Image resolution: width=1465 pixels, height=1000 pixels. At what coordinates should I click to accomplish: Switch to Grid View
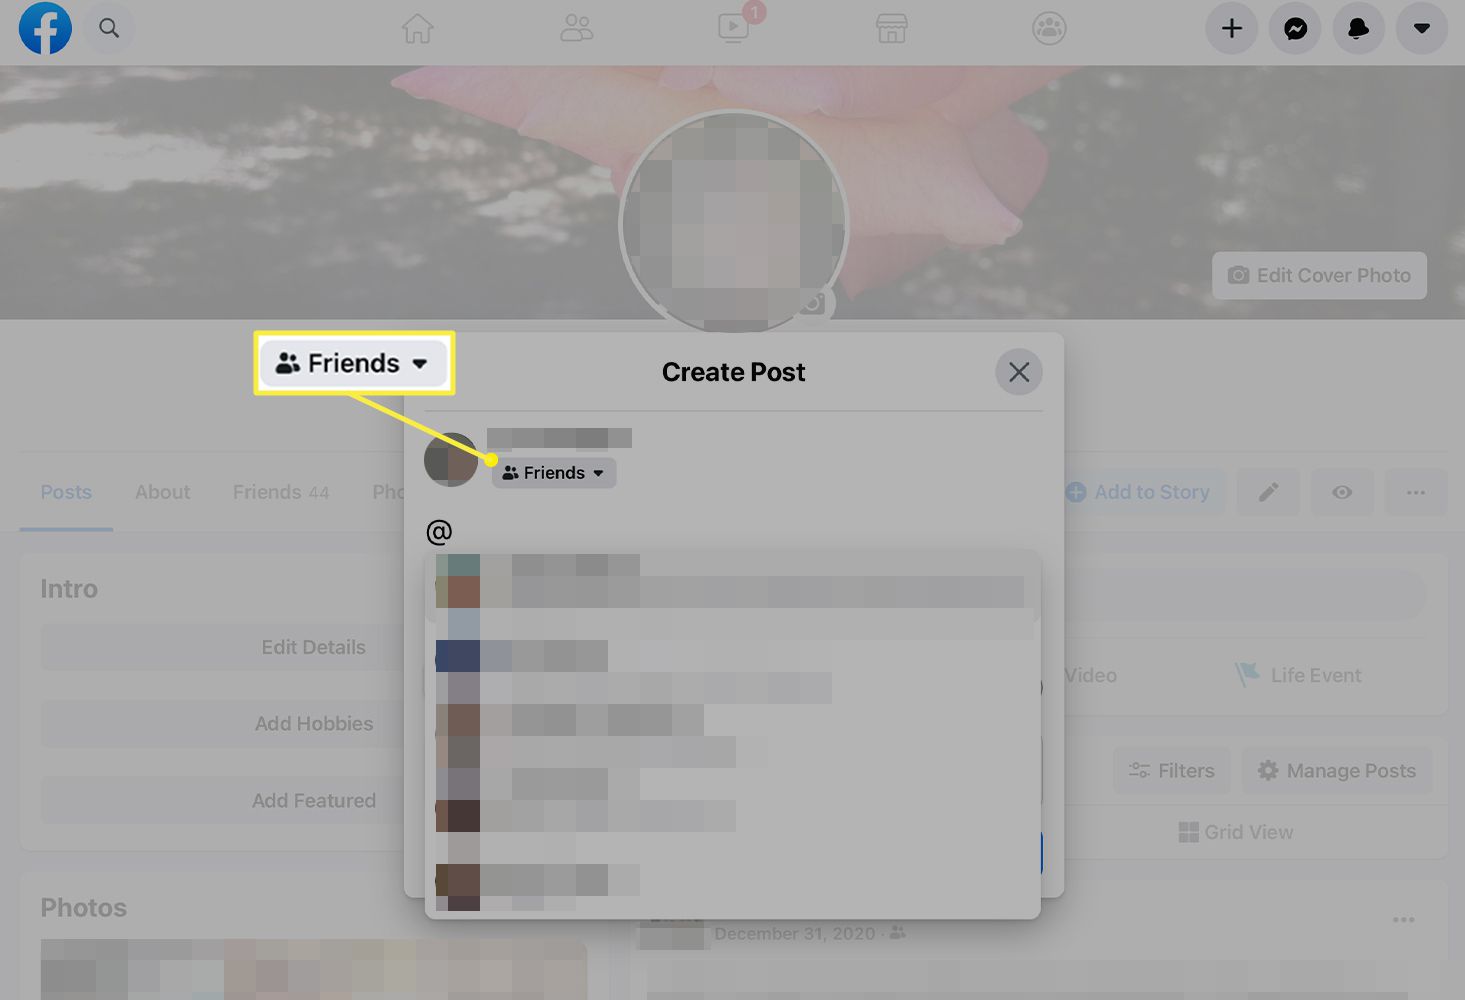[x=1236, y=832]
